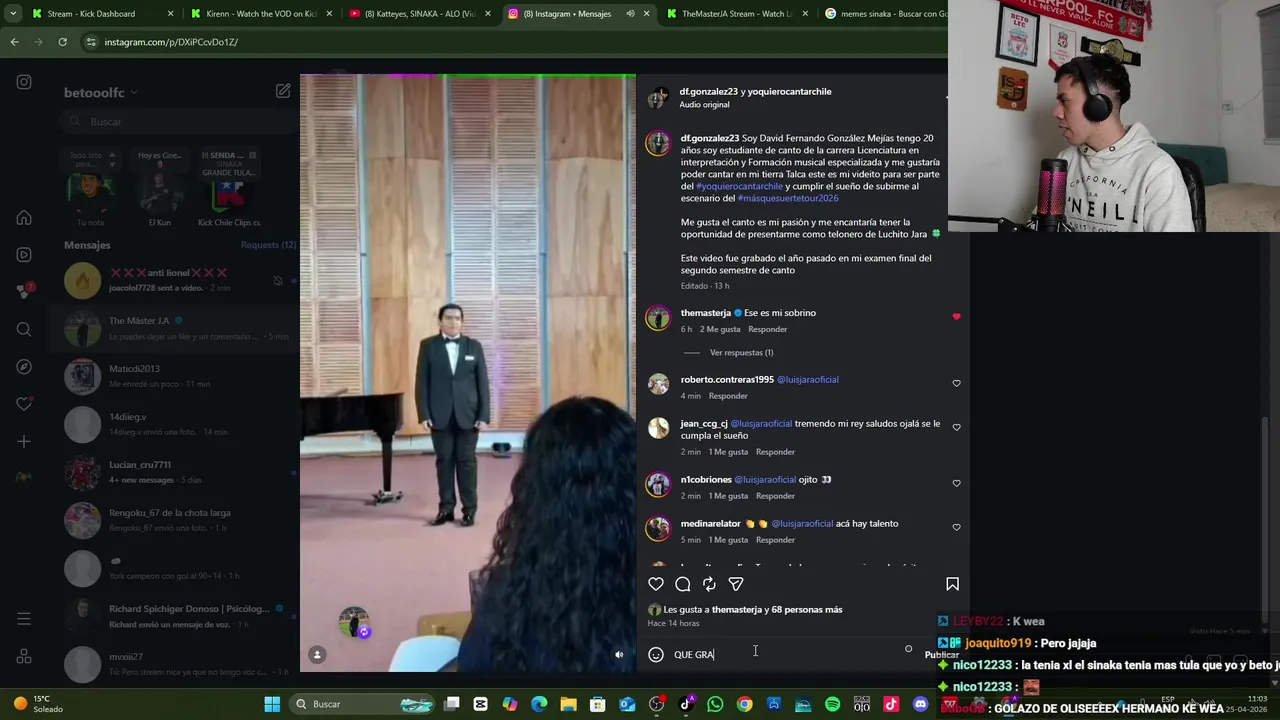The height and width of the screenshot is (720, 1280).
Task: Reload the page with the refresh button
Action: [x=62, y=42]
